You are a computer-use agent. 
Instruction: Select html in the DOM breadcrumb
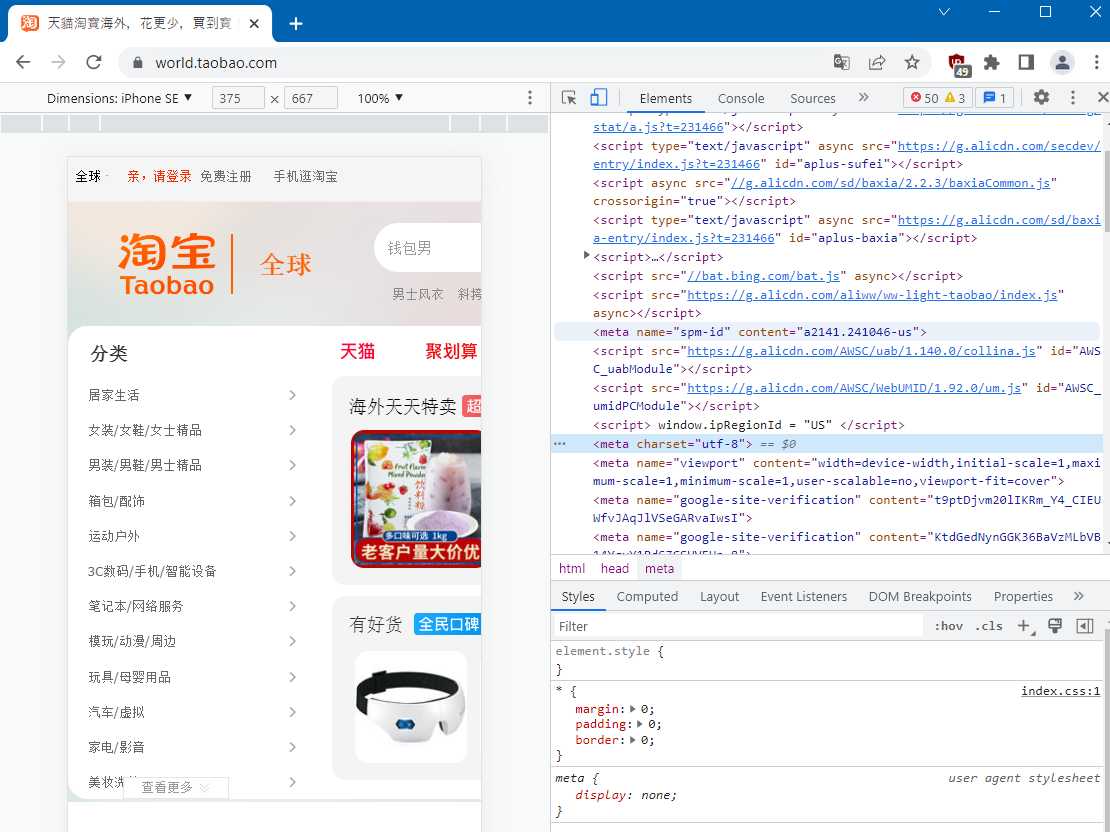point(571,569)
